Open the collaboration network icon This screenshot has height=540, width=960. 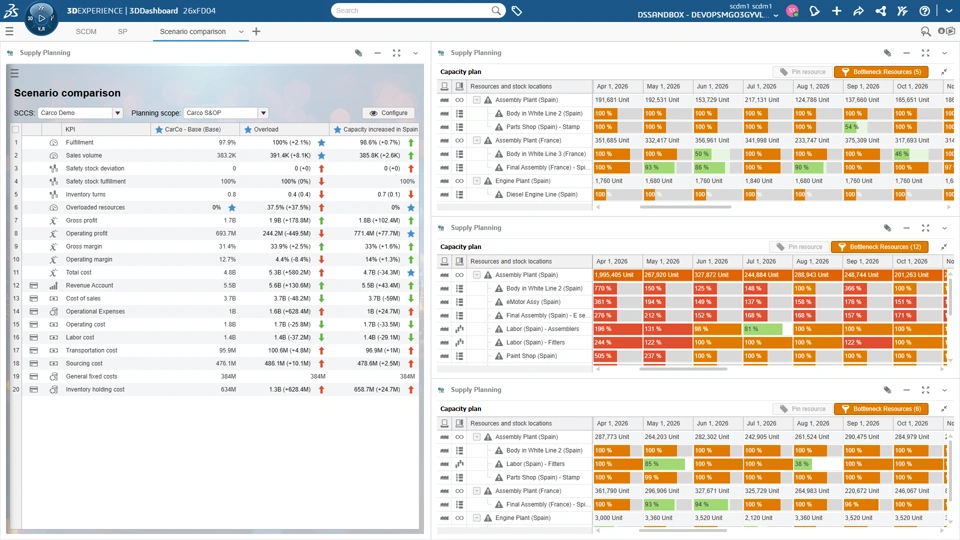tap(880, 10)
